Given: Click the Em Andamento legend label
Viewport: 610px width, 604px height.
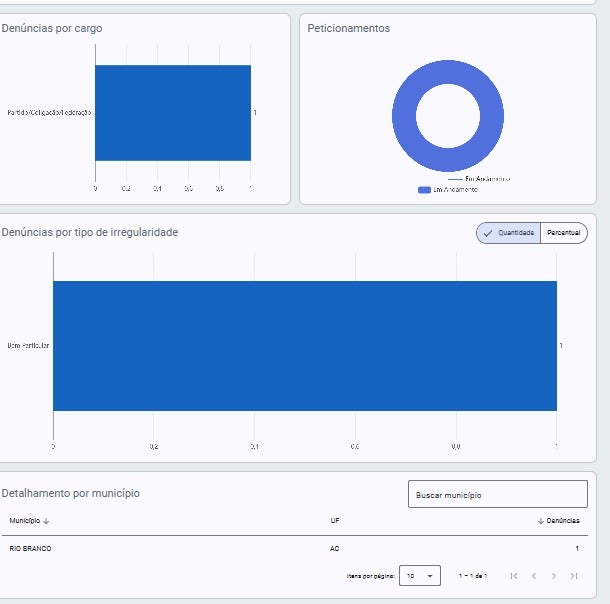Looking at the screenshot, I should pyautogui.click(x=456, y=190).
